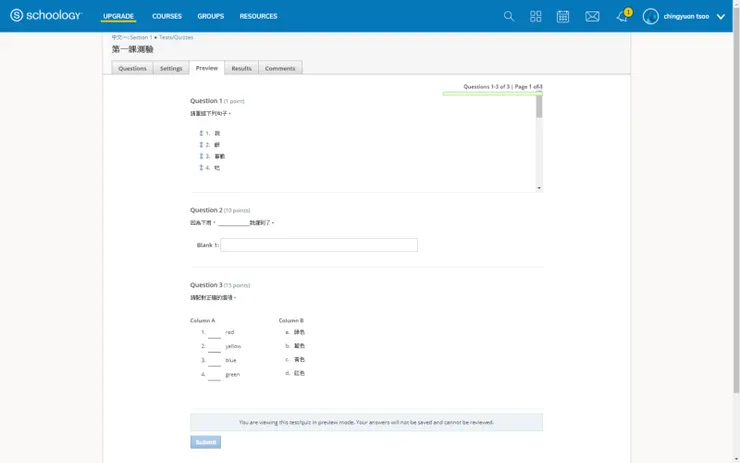This screenshot has height=463, width=740.
Task: Click the user profile avatar
Action: tap(651, 16)
